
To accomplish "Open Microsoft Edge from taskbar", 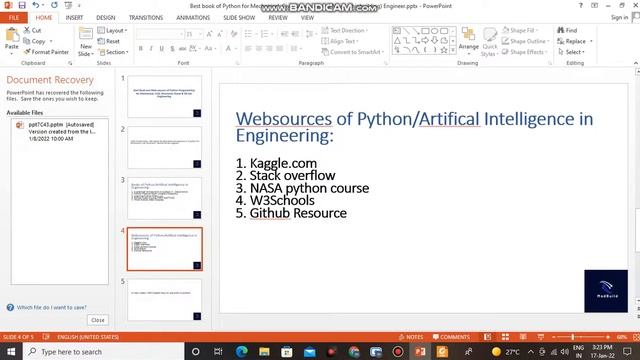I will pos(242,351).
